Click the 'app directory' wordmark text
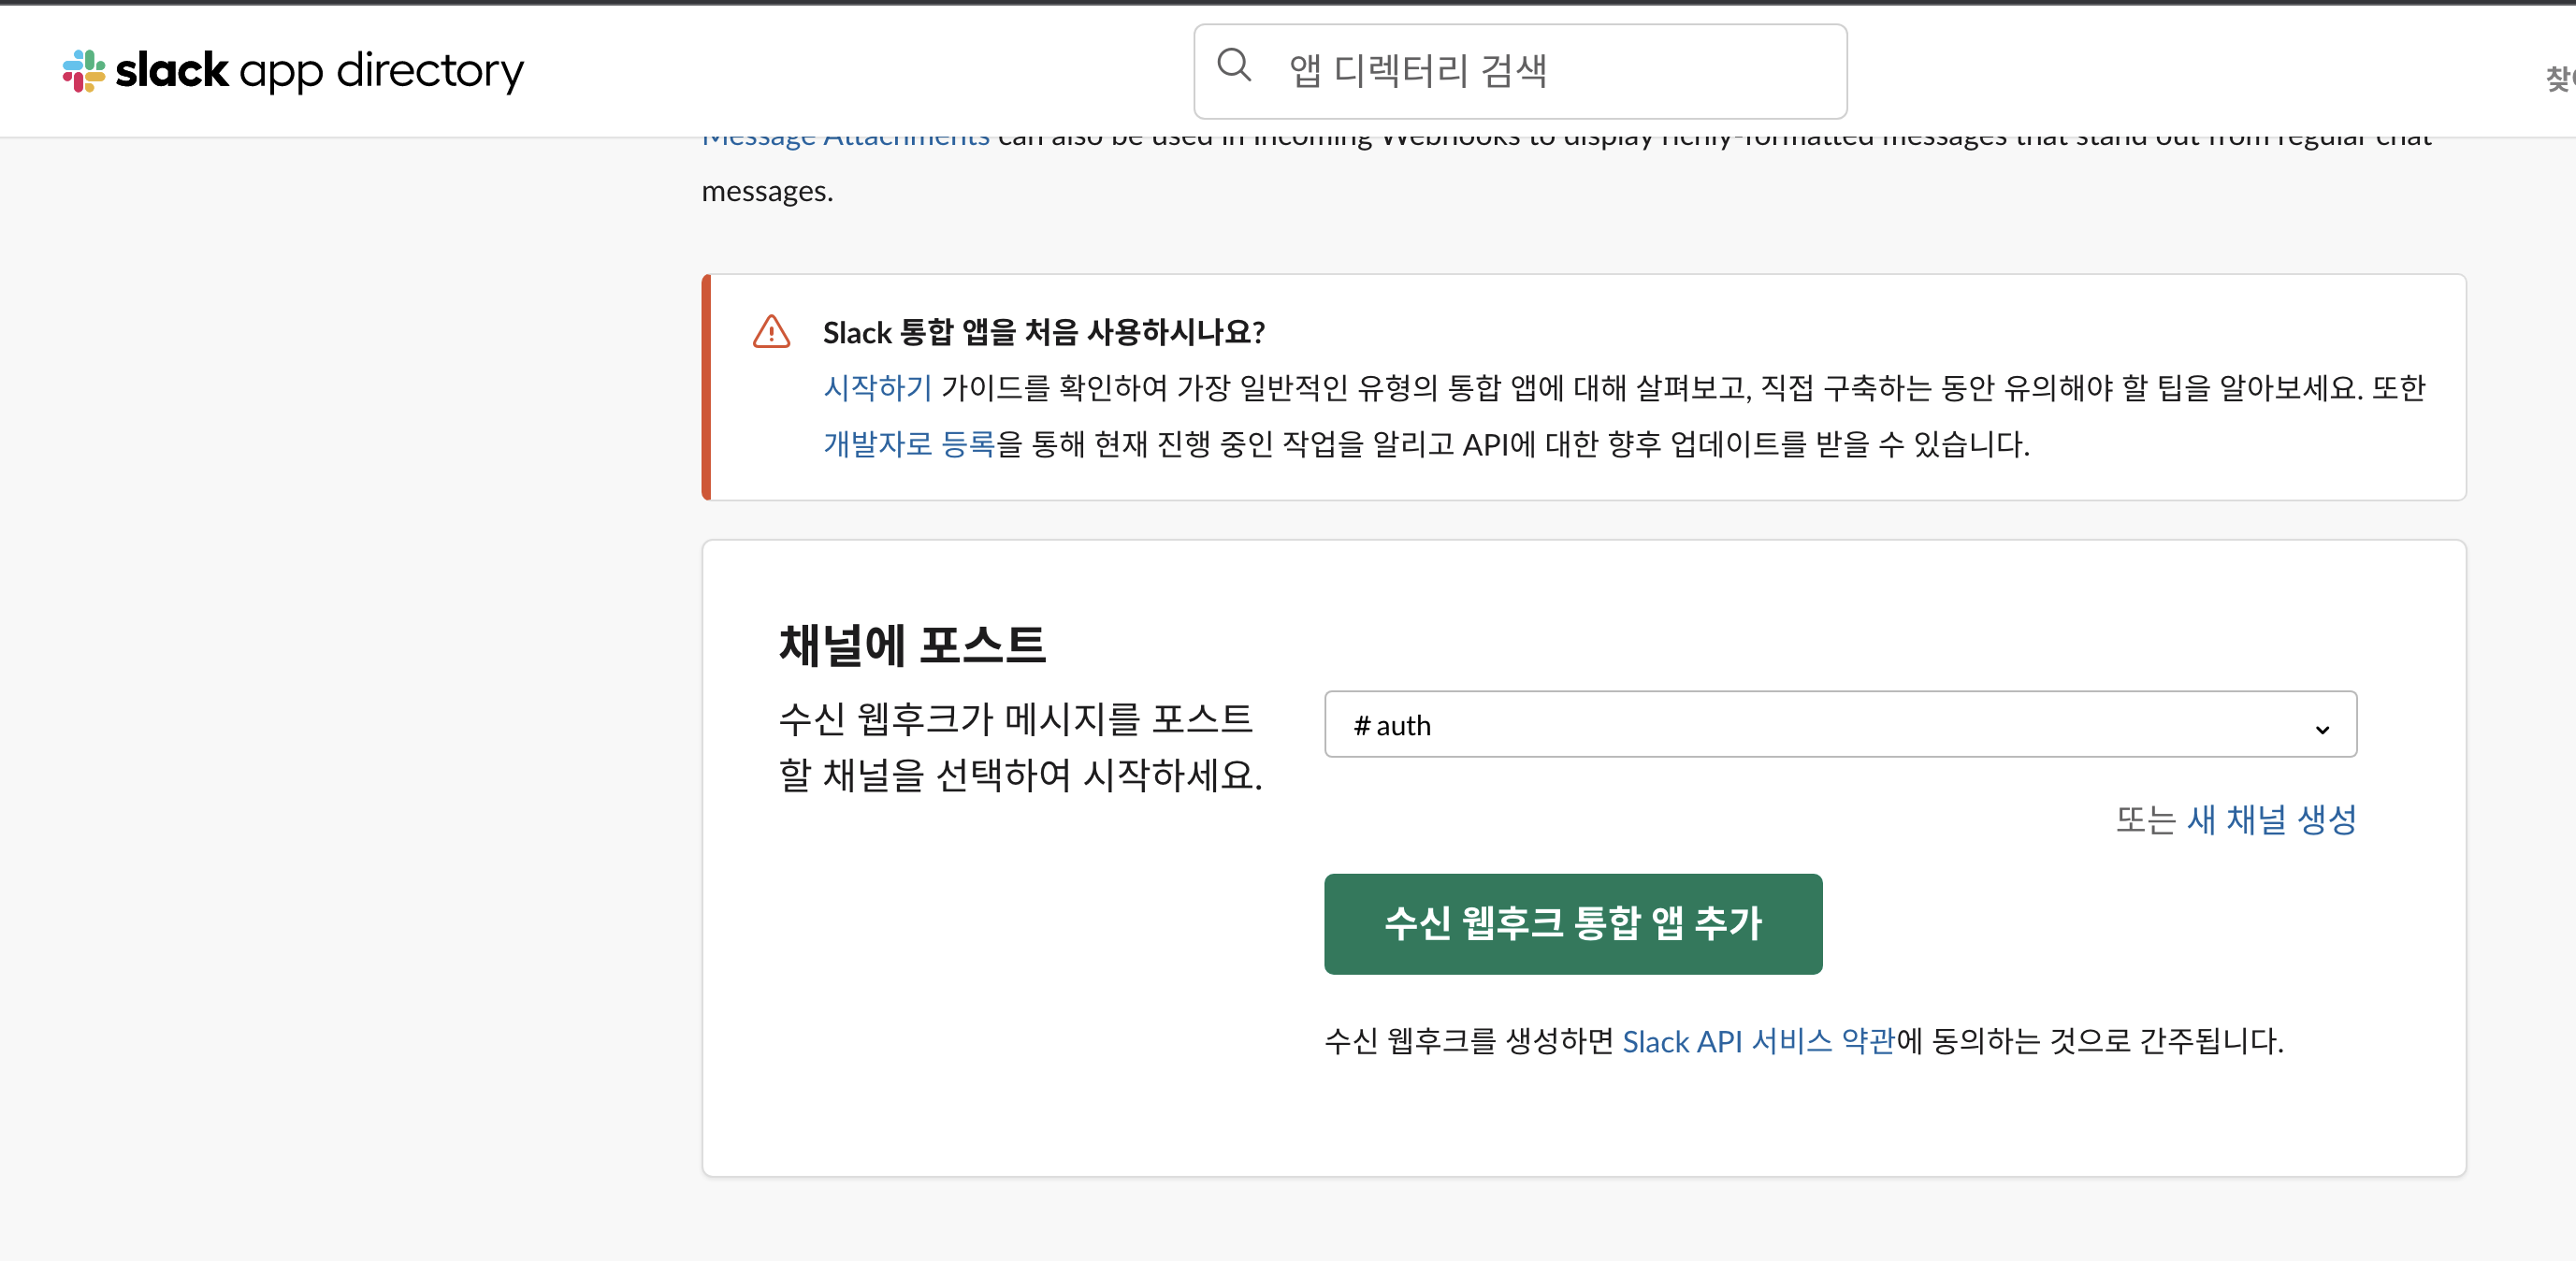Viewport: 2576px width, 1261px height. click(381, 71)
